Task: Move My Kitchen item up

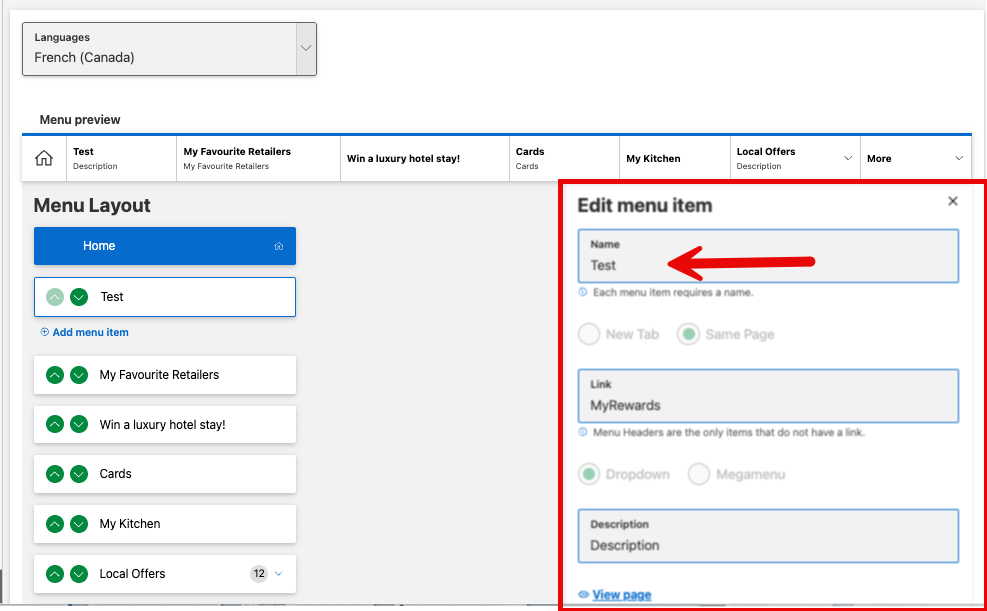Action: coord(55,524)
